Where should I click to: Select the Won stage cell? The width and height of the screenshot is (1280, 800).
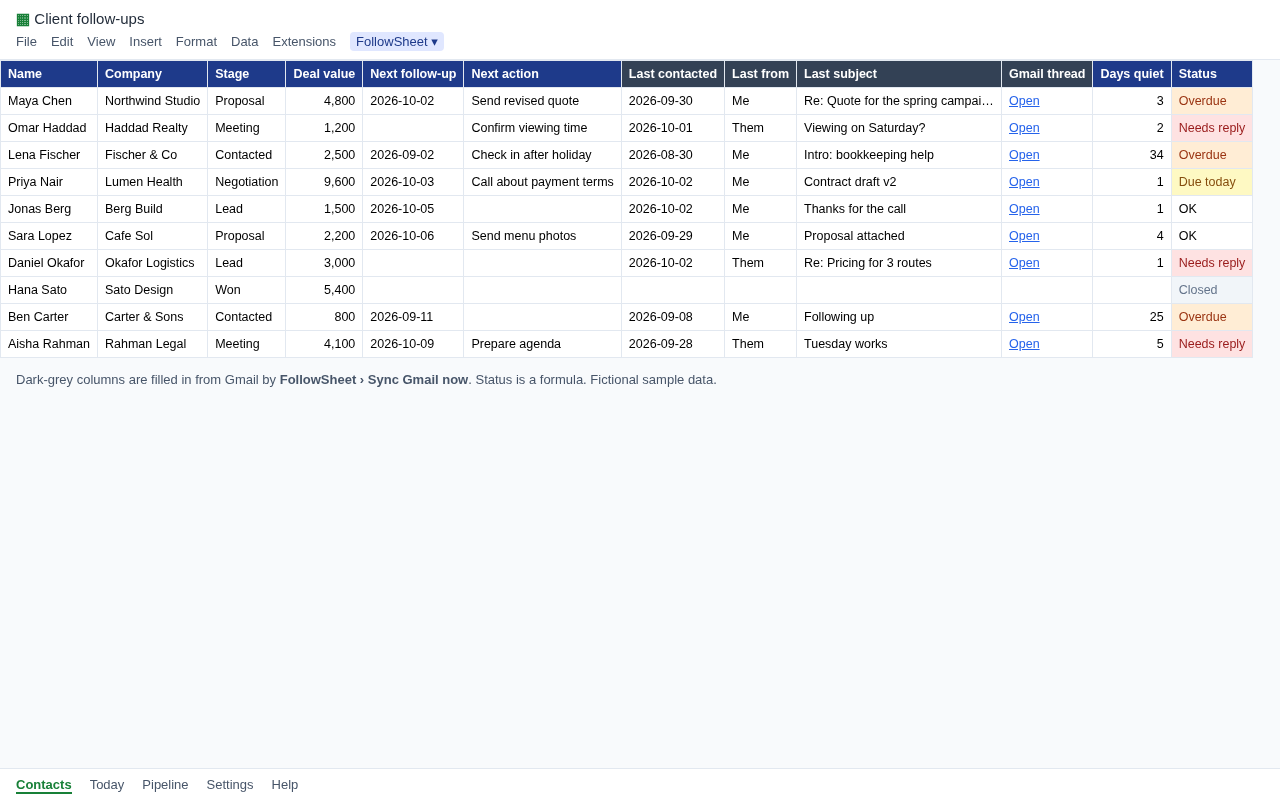247,290
